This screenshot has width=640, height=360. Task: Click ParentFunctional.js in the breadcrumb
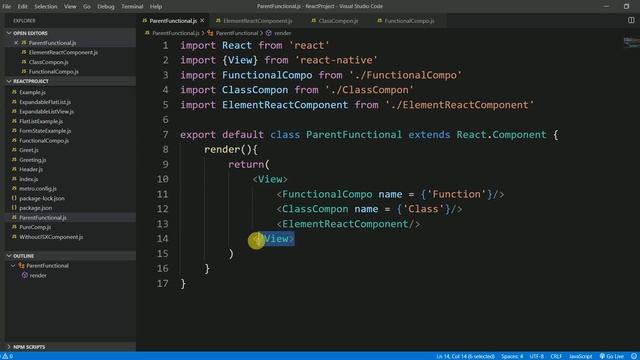coord(176,33)
